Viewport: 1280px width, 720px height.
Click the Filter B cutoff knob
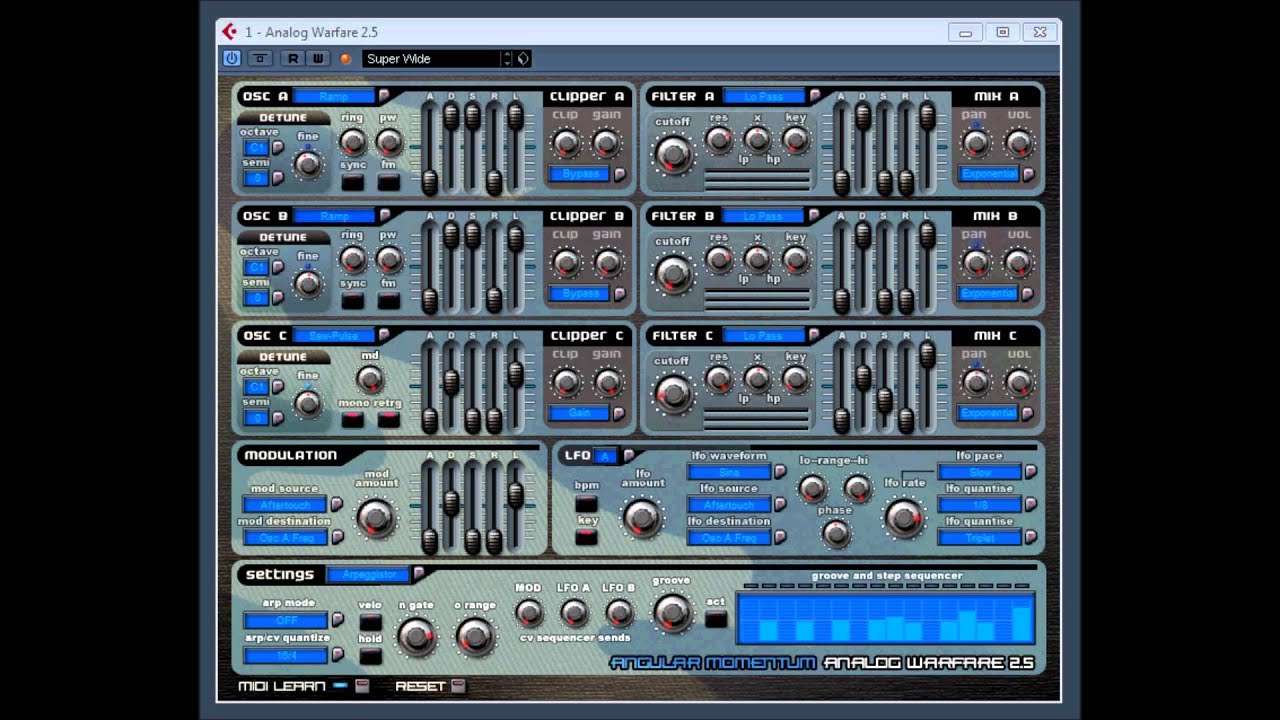point(672,274)
